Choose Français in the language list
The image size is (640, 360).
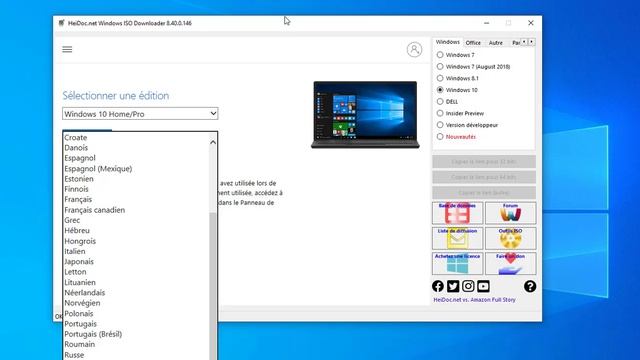(x=136, y=200)
